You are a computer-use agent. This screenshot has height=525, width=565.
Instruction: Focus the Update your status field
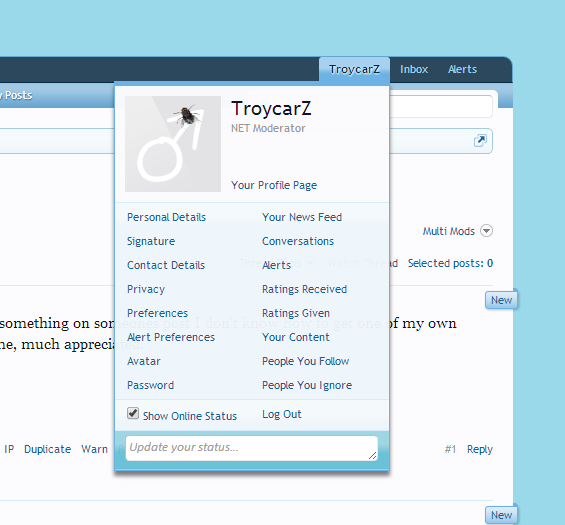(x=252, y=448)
